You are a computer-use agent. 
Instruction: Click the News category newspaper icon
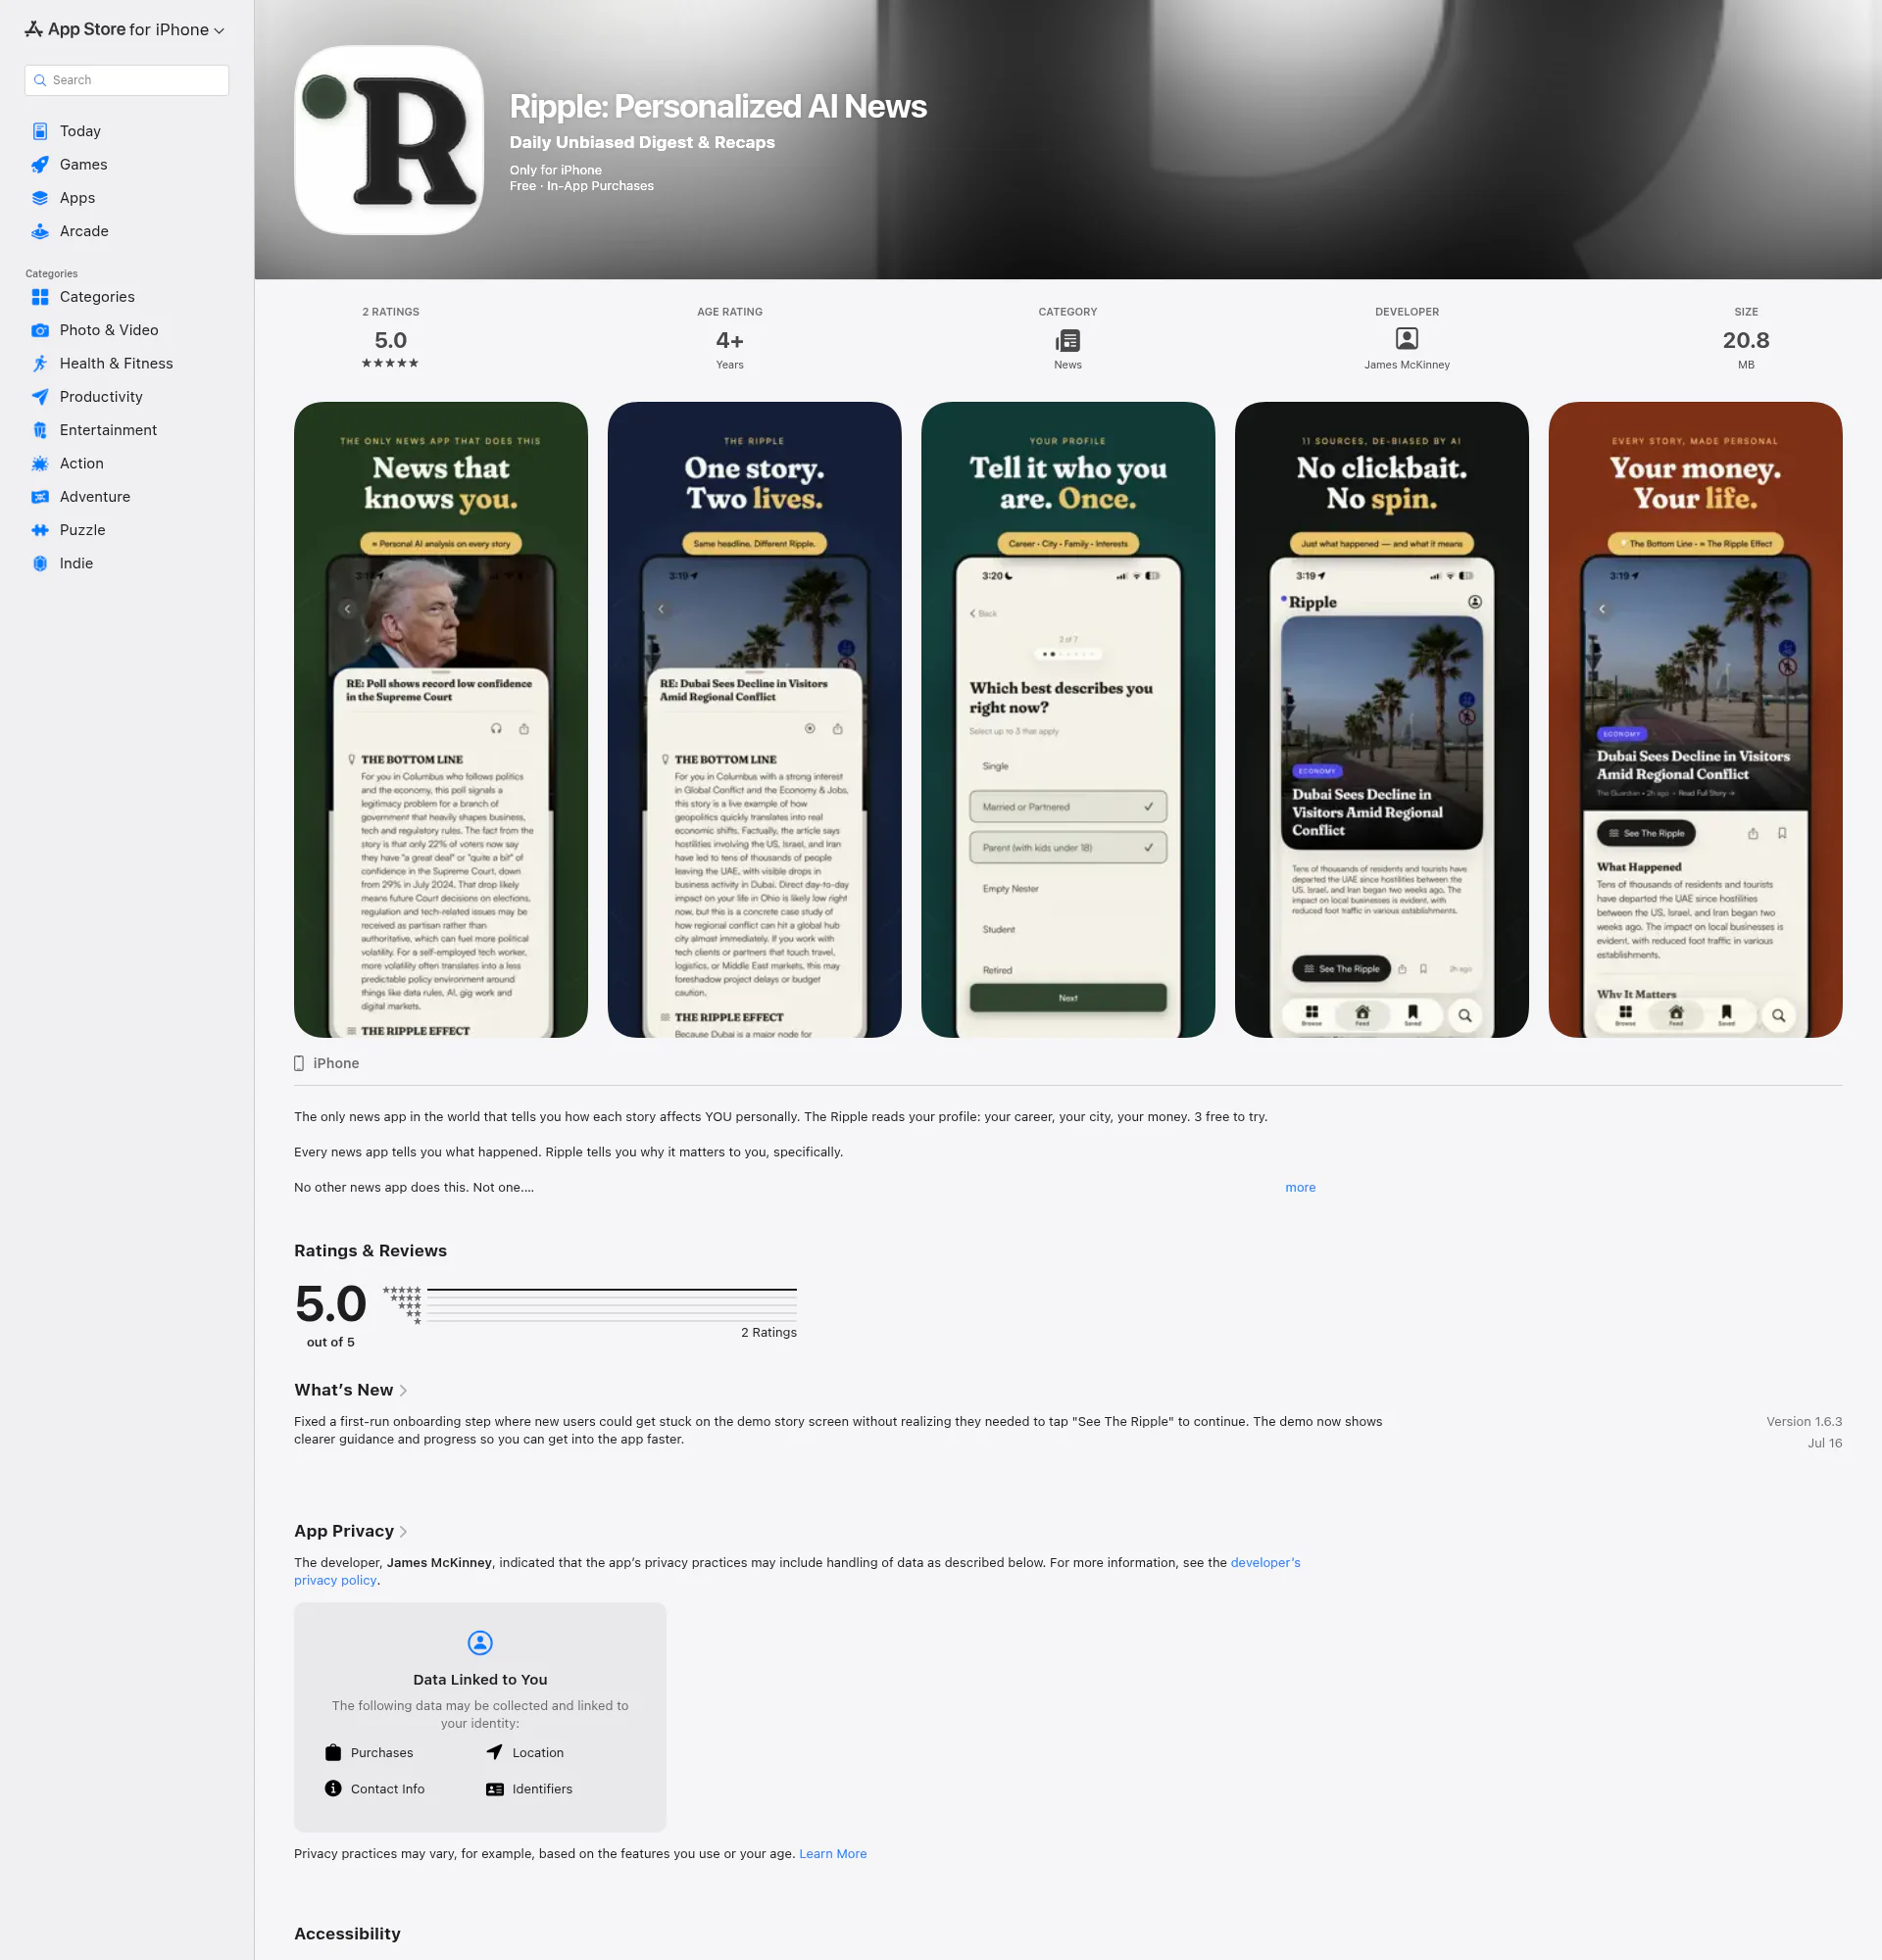(1067, 340)
